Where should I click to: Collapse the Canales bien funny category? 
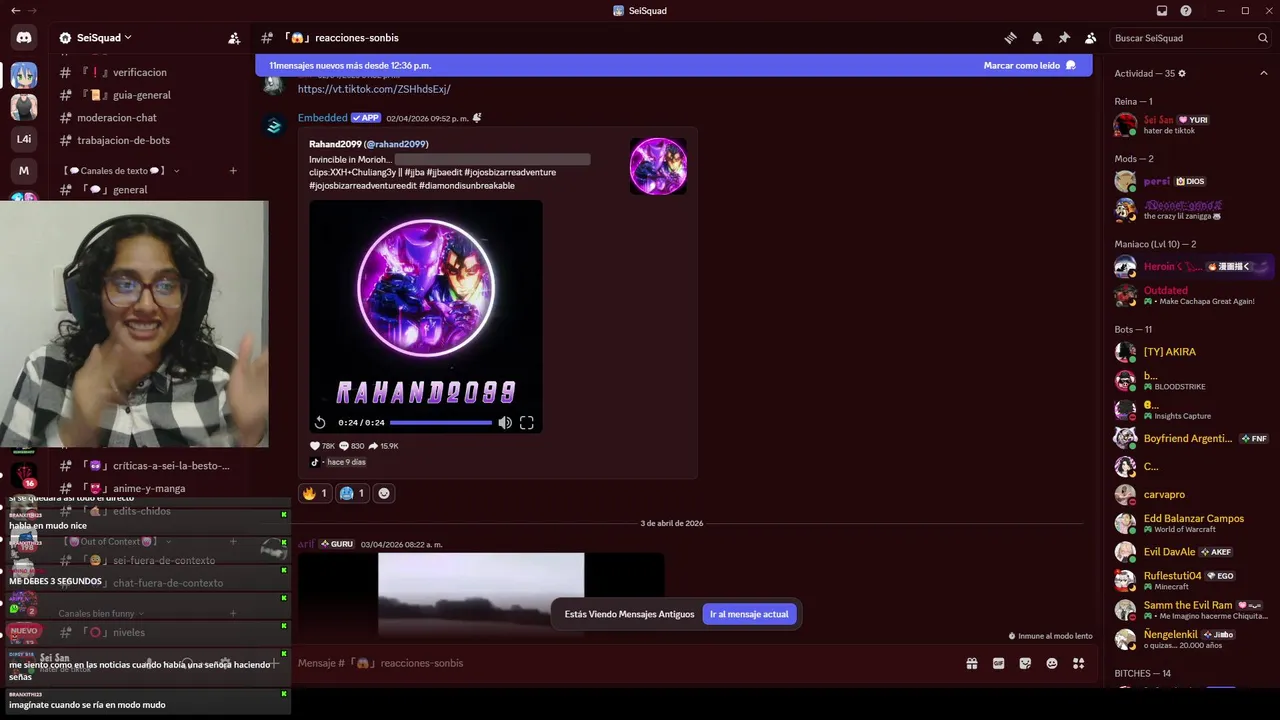point(101,613)
